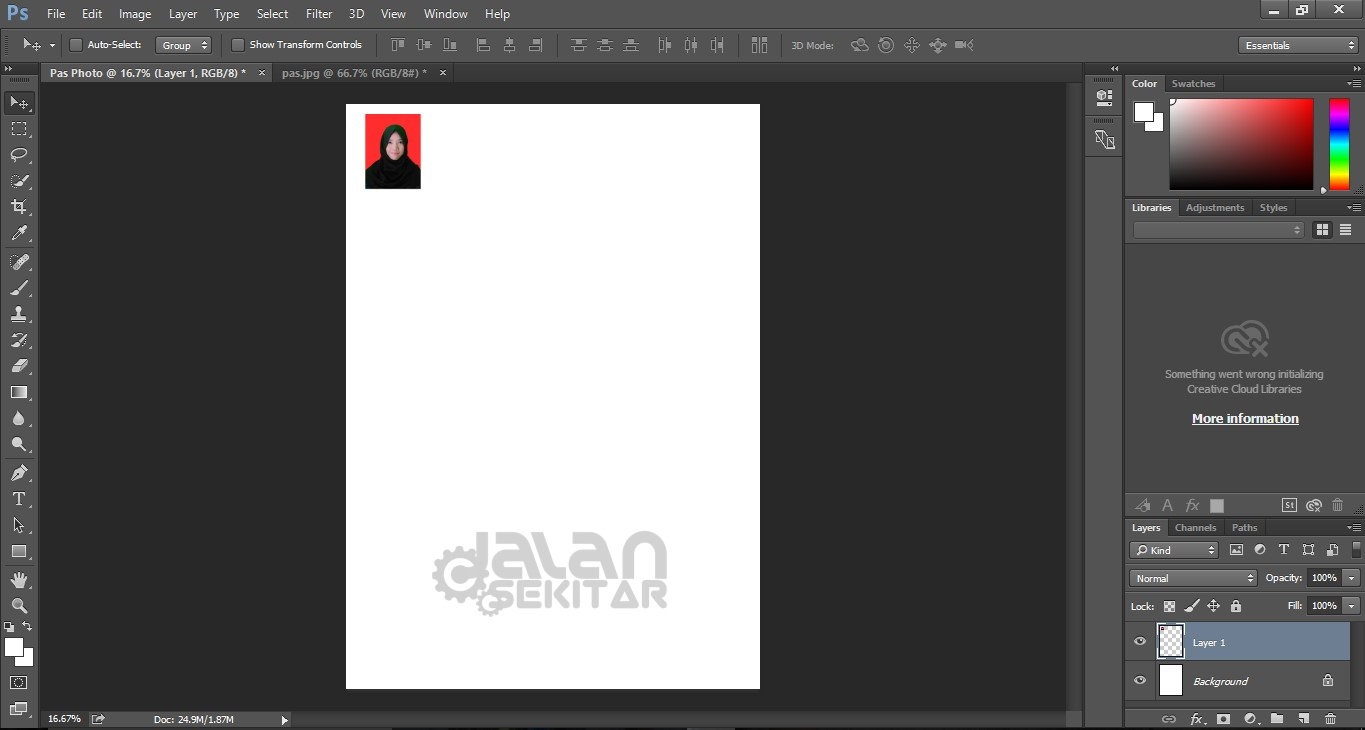Toggle Lock image pixels brush icon
Image resolution: width=1365 pixels, height=730 pixels.
coord(1191,606)
